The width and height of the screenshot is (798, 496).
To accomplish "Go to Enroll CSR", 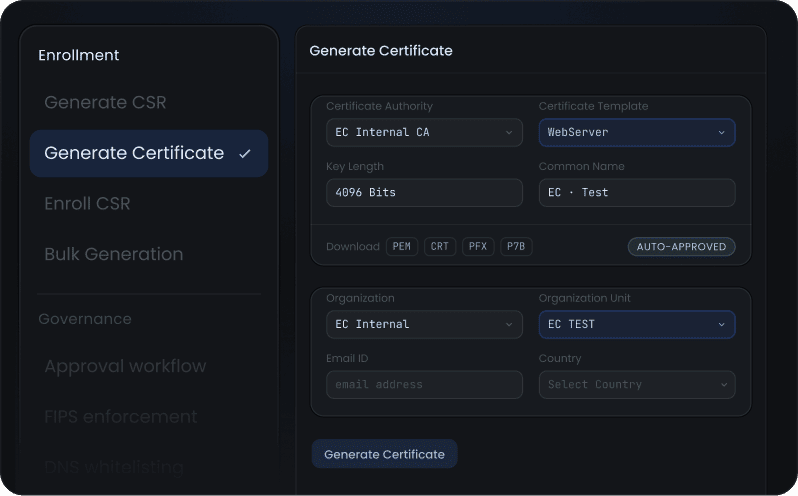I will tap(87, 203).
